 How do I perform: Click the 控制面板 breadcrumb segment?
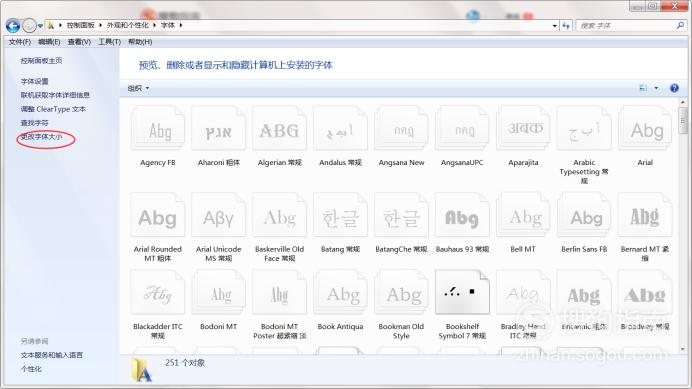tap(81, 25)
